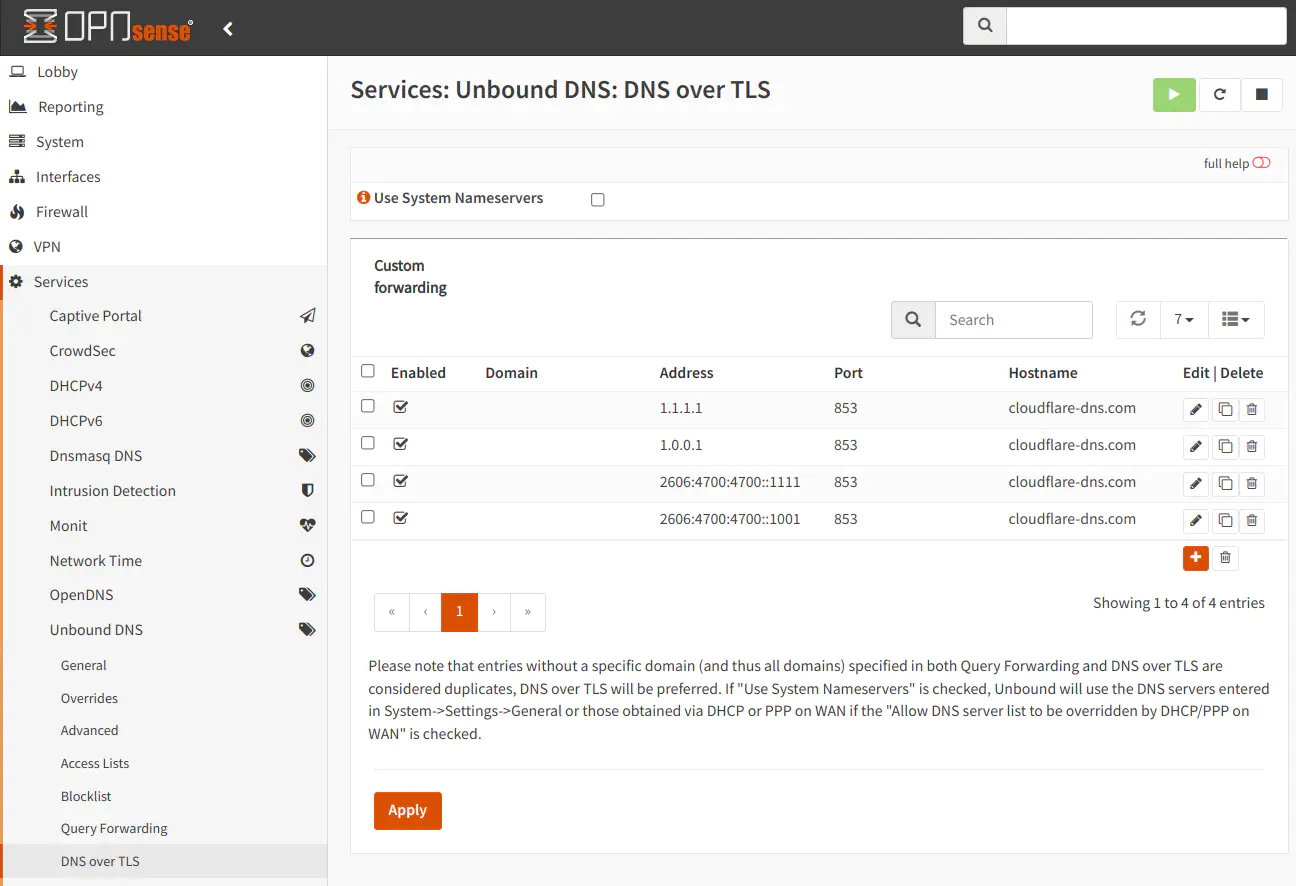Select the row checkbox for 2606:4700:4700::1001
Viewport: 1296px width, 886px height.
(368, 517)
